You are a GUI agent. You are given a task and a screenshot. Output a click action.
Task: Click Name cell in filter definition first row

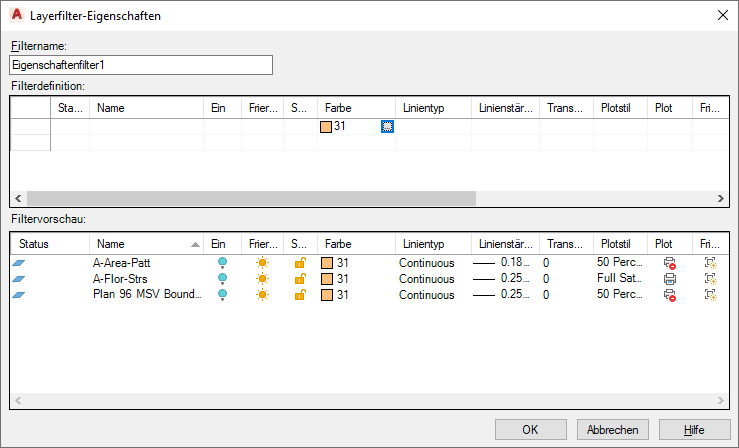coord(147,127)
